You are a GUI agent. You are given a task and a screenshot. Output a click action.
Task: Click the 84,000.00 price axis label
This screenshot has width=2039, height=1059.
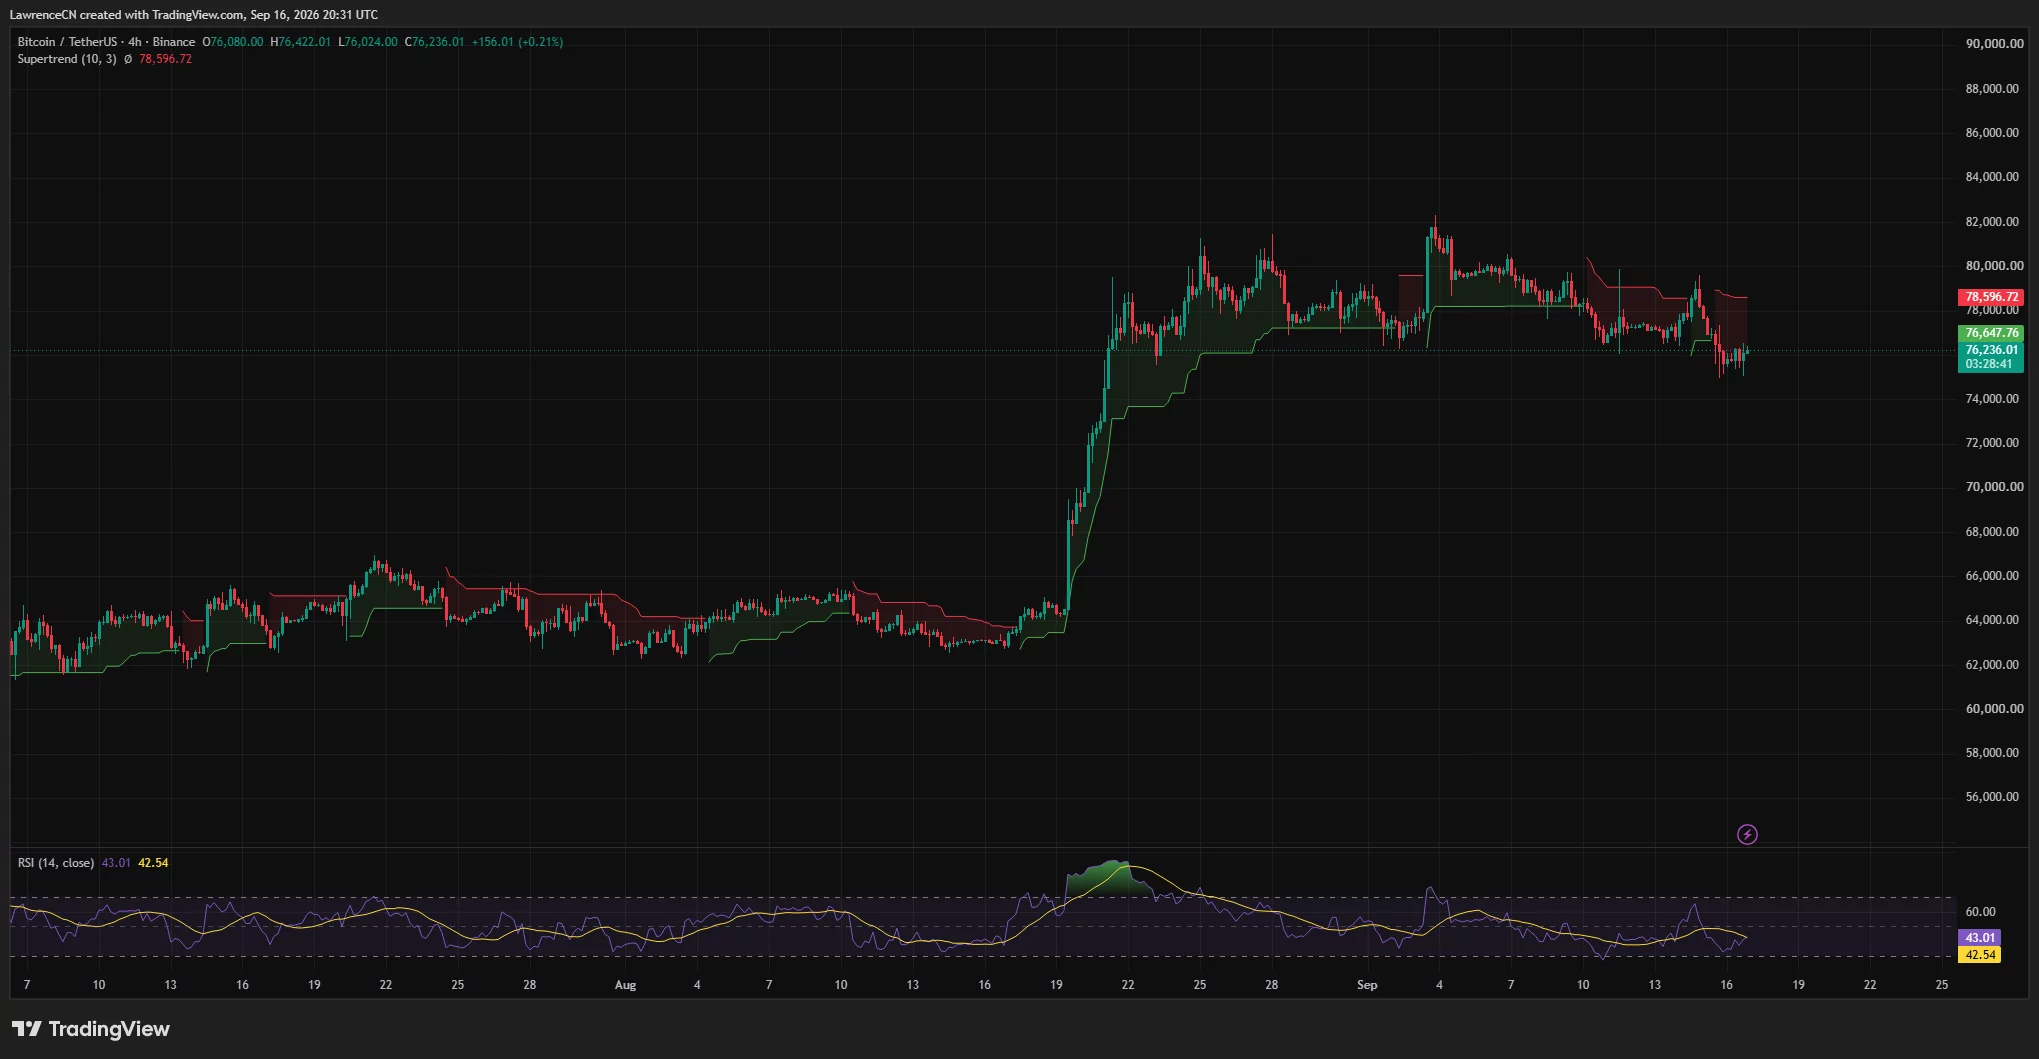tap(1992, 177)
